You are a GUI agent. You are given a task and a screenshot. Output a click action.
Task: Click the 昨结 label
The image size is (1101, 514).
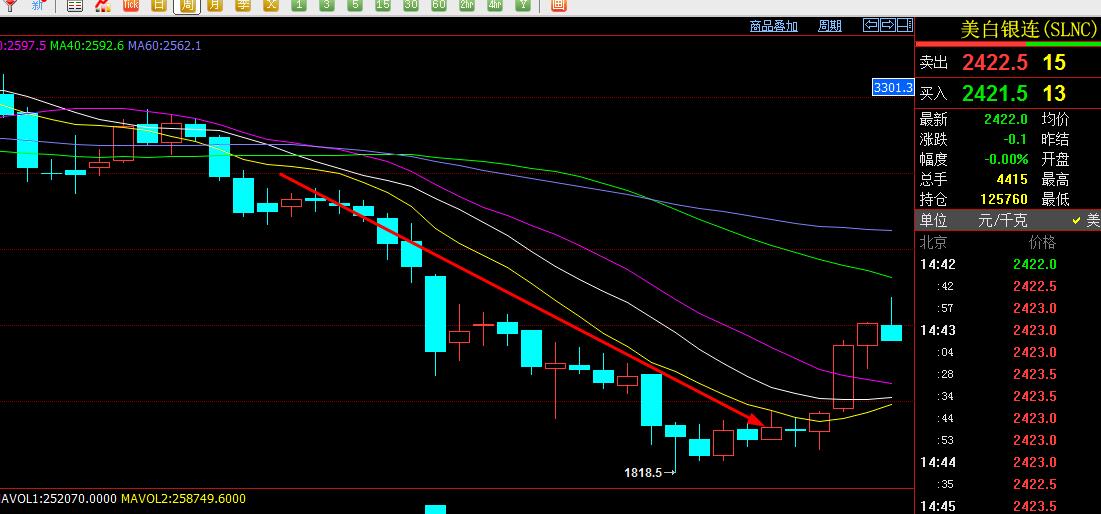click(x=1055, y=139)
